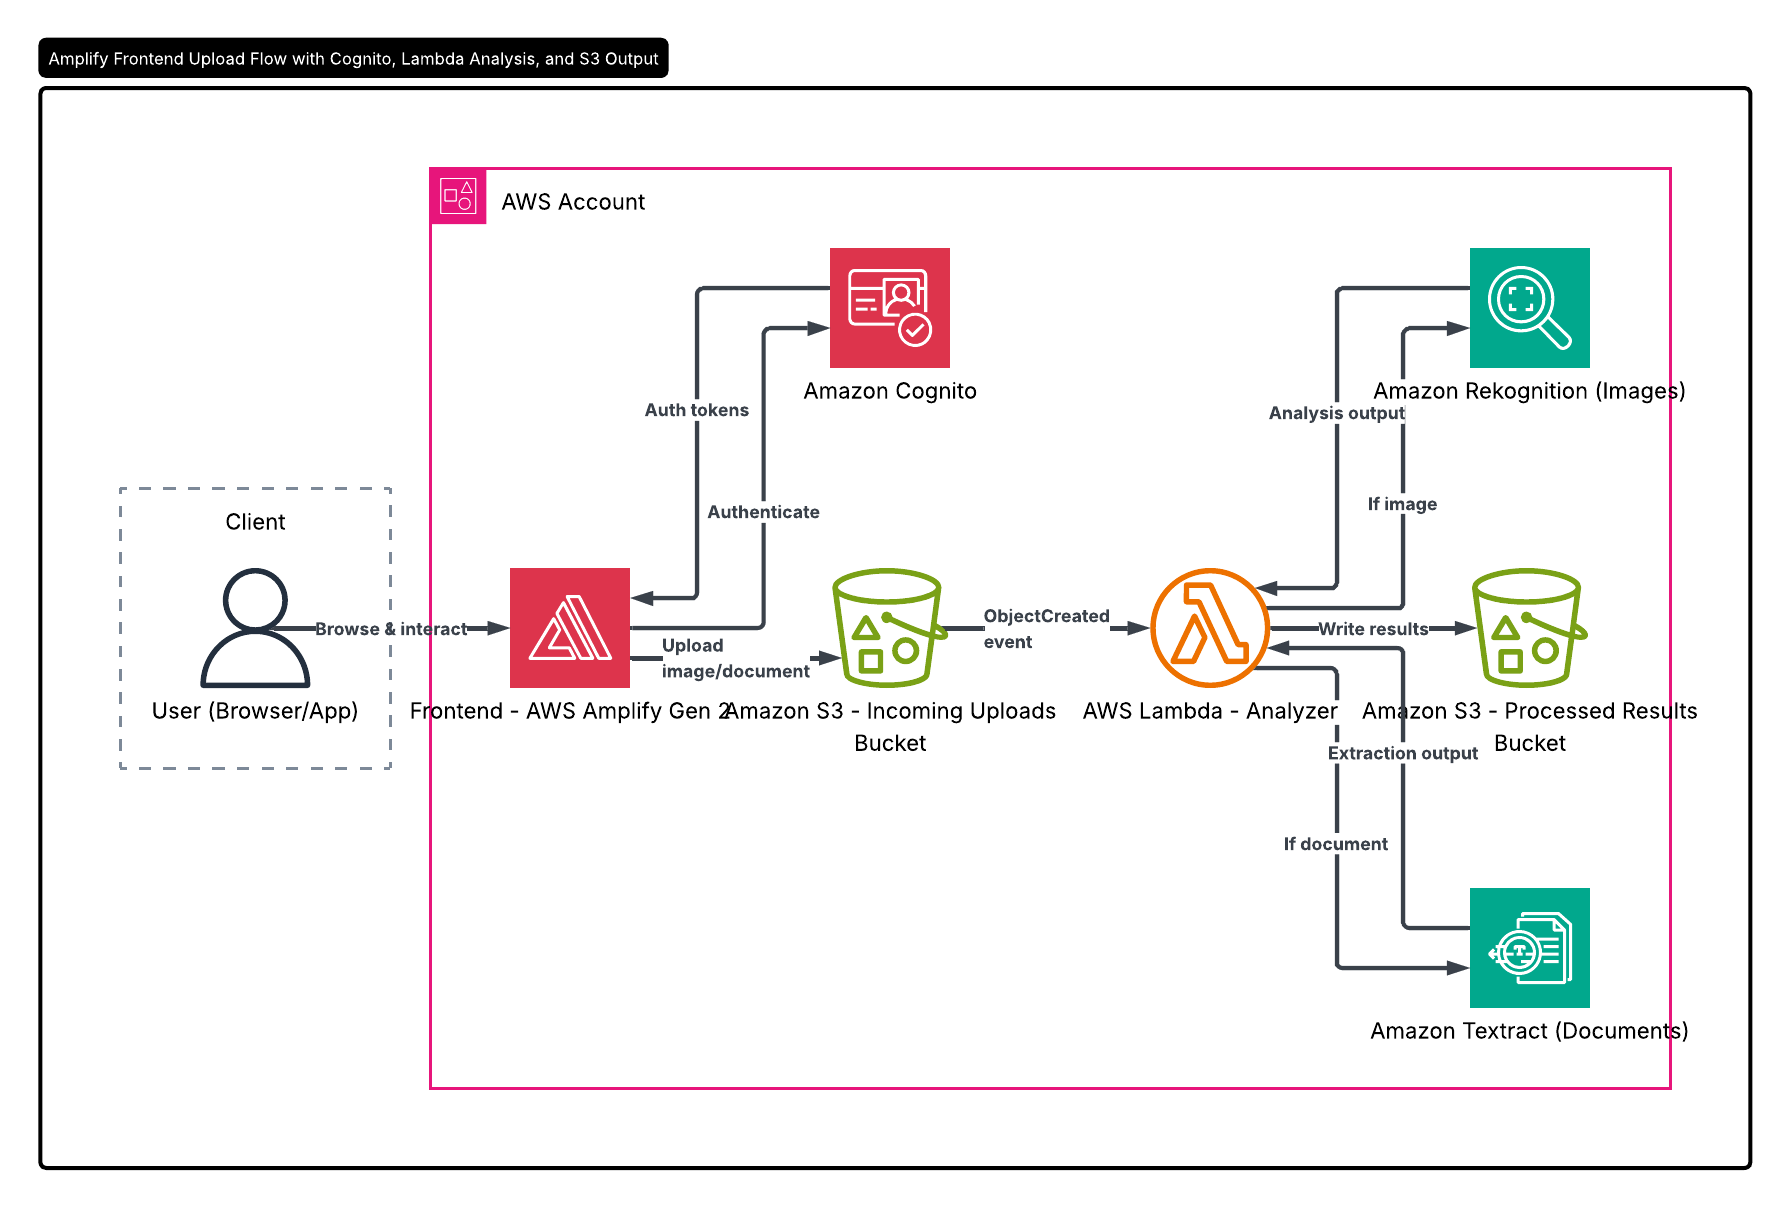Click the 'AWS Lambda - Analyzer' caption
The height and width of the screenshot is (1208, 1790).
[x=1210, y=711]
